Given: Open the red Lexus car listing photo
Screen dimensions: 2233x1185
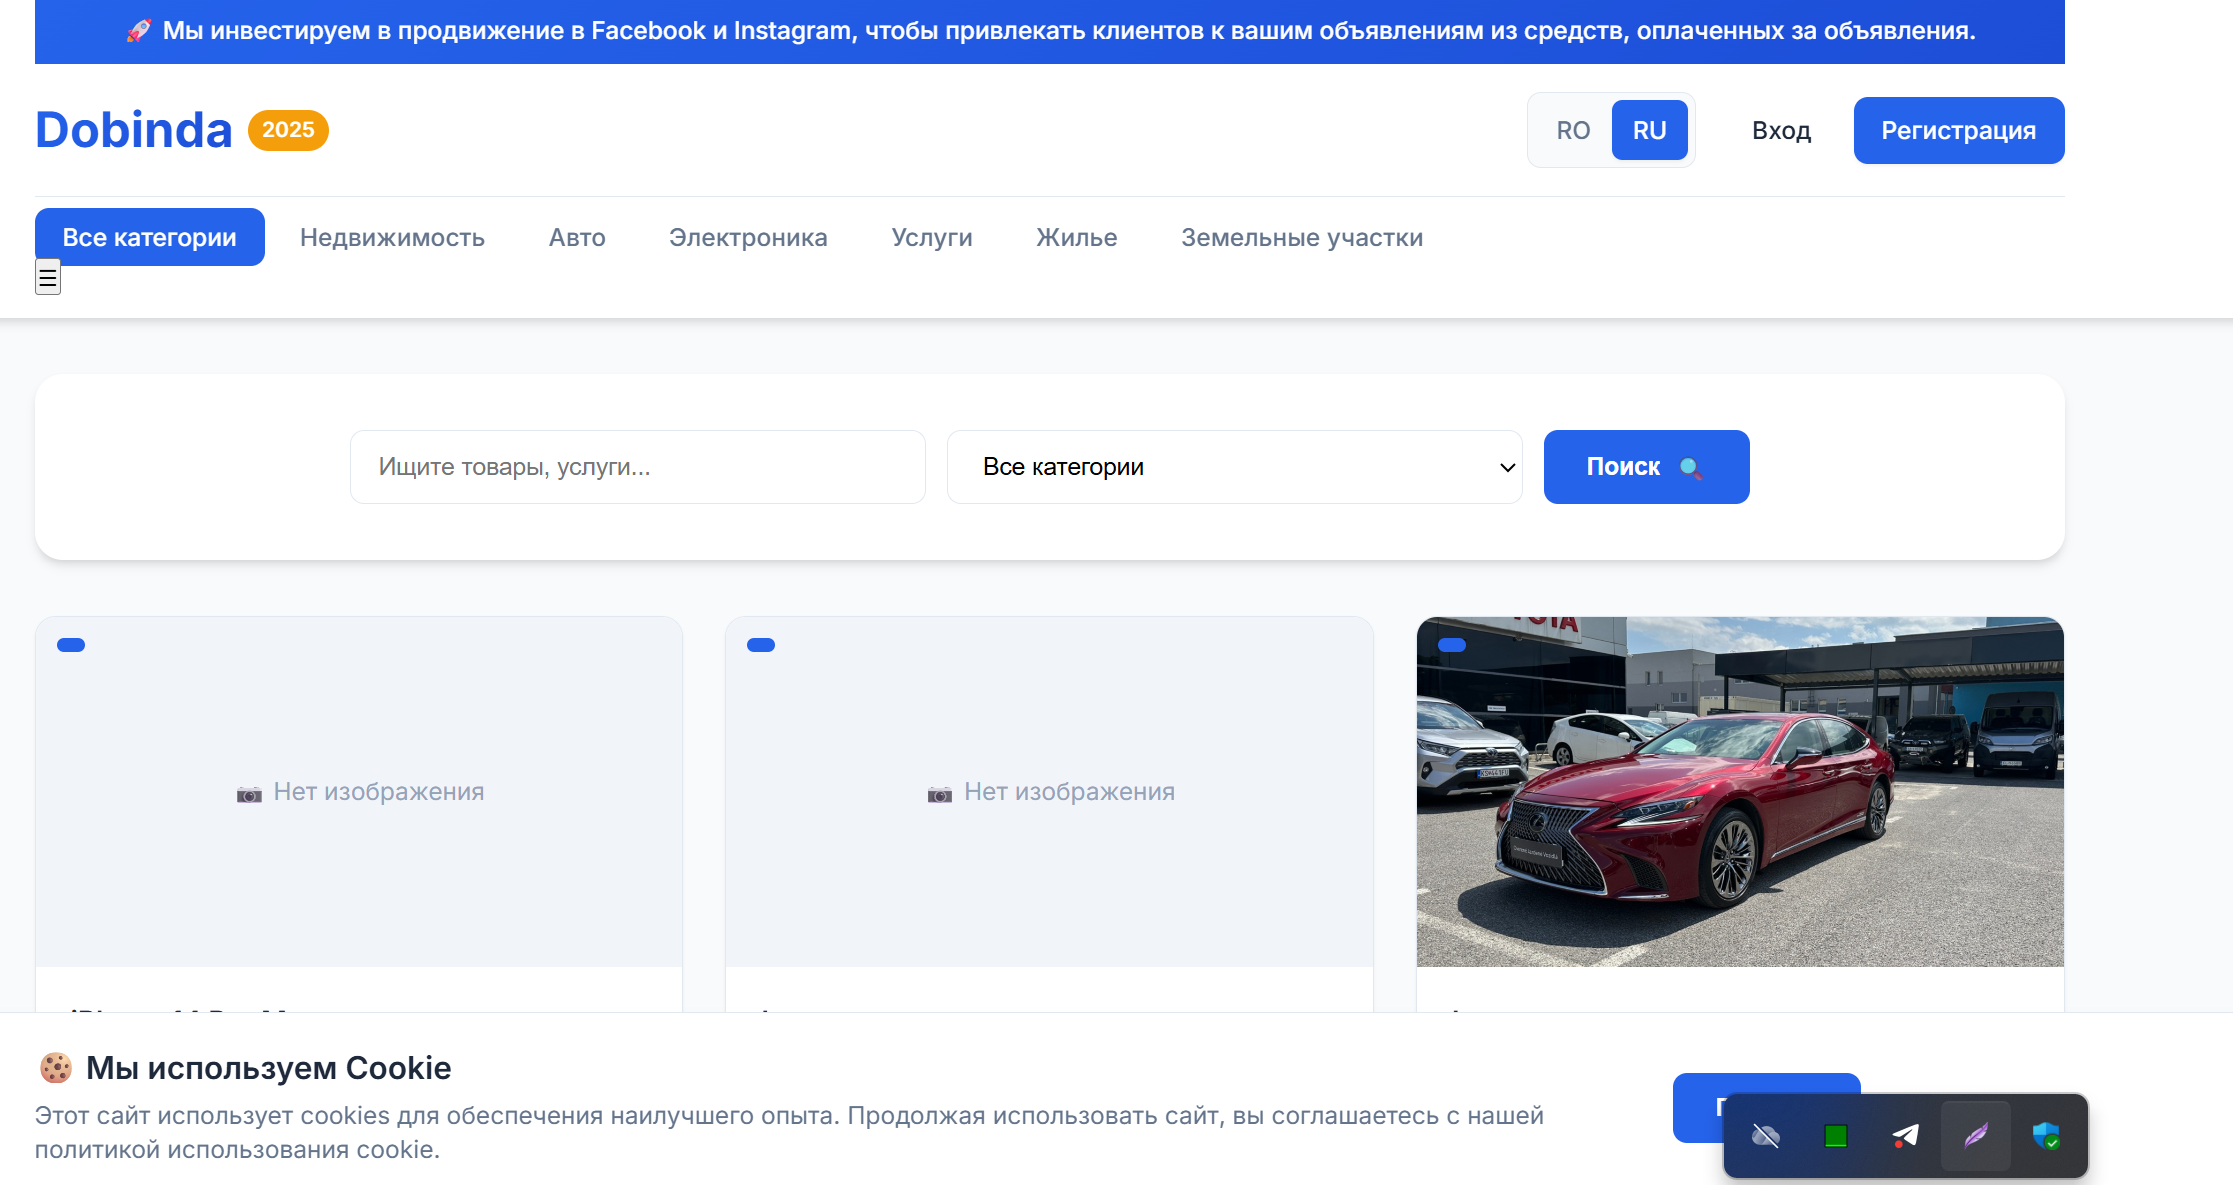Looking at the screenshot, I should click(x=1739, y=791).
